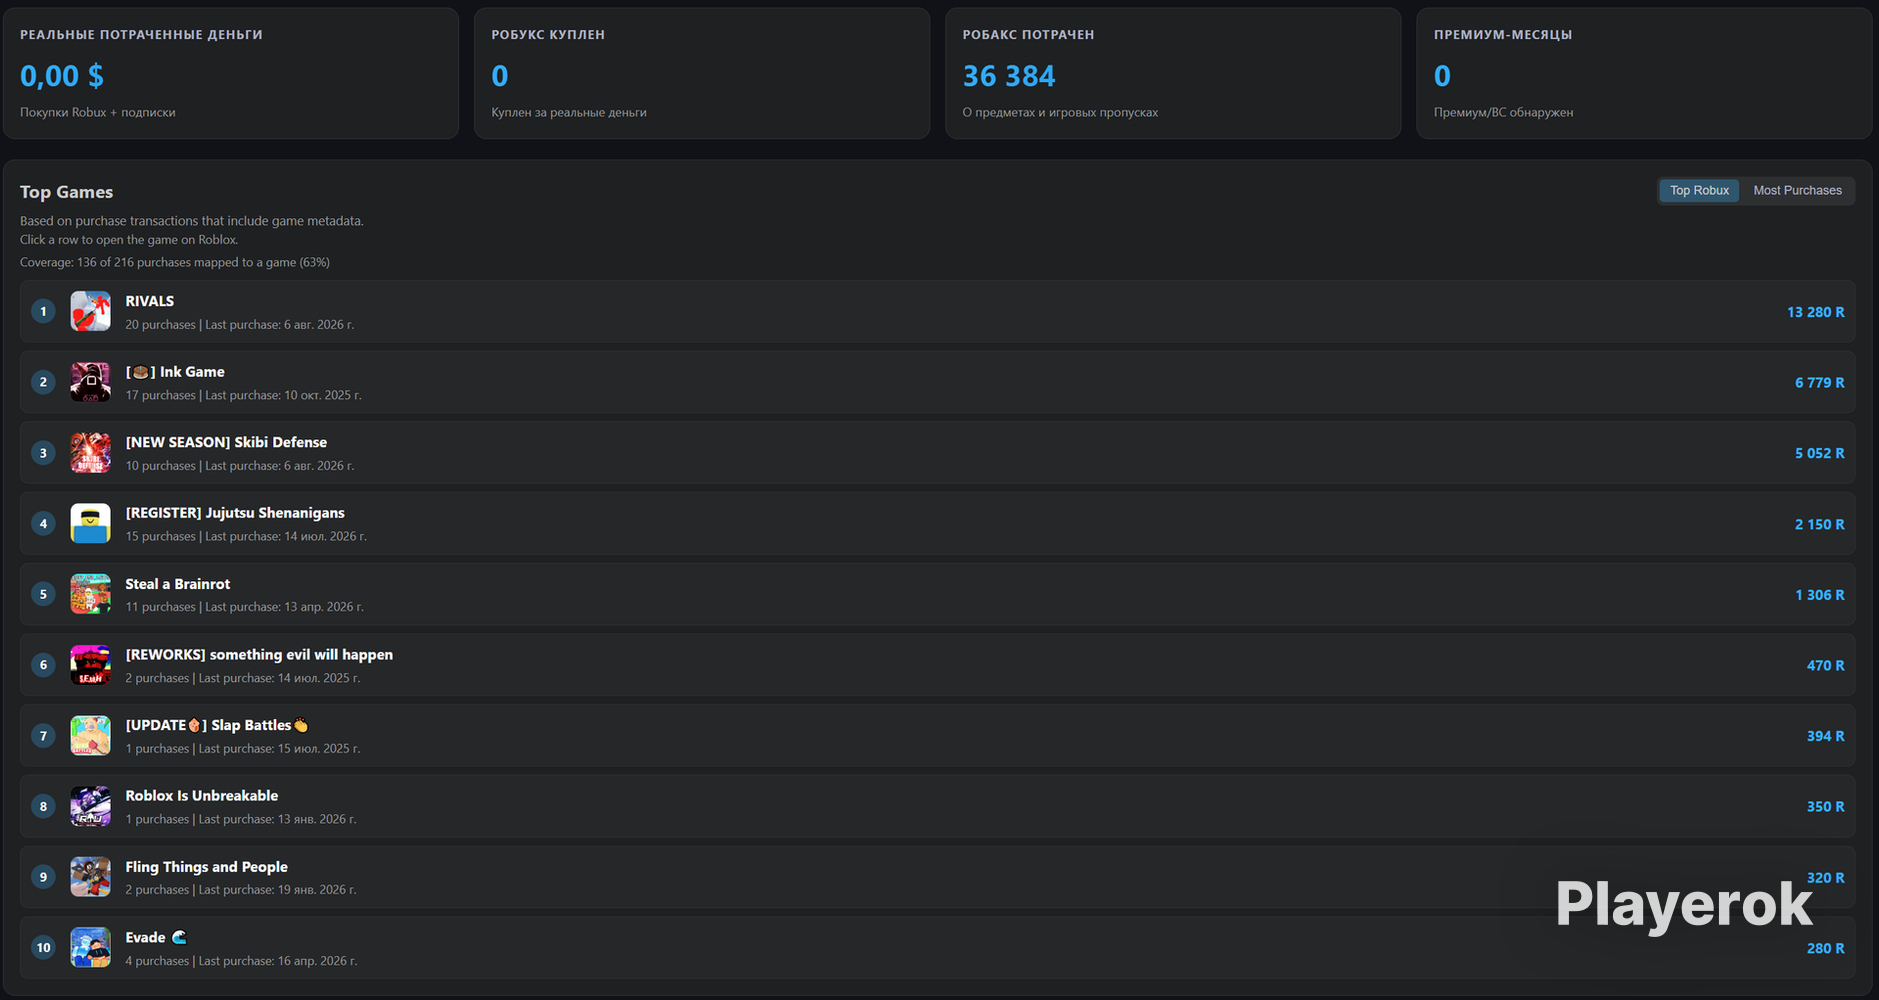Click the 'ПРЕМИУМ-МЕСЯЦЫ' card heading
The height and width of the screenshot is (1000, 1879).
tap(1503, 35)
